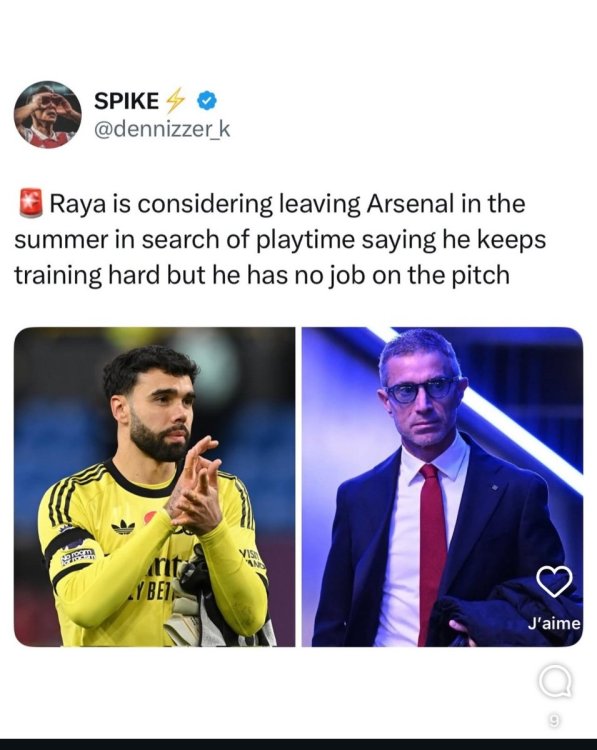The height and width of the screenshot is (750, 597).
Task: Click the red siren emoji
Action: coord(31,203)
